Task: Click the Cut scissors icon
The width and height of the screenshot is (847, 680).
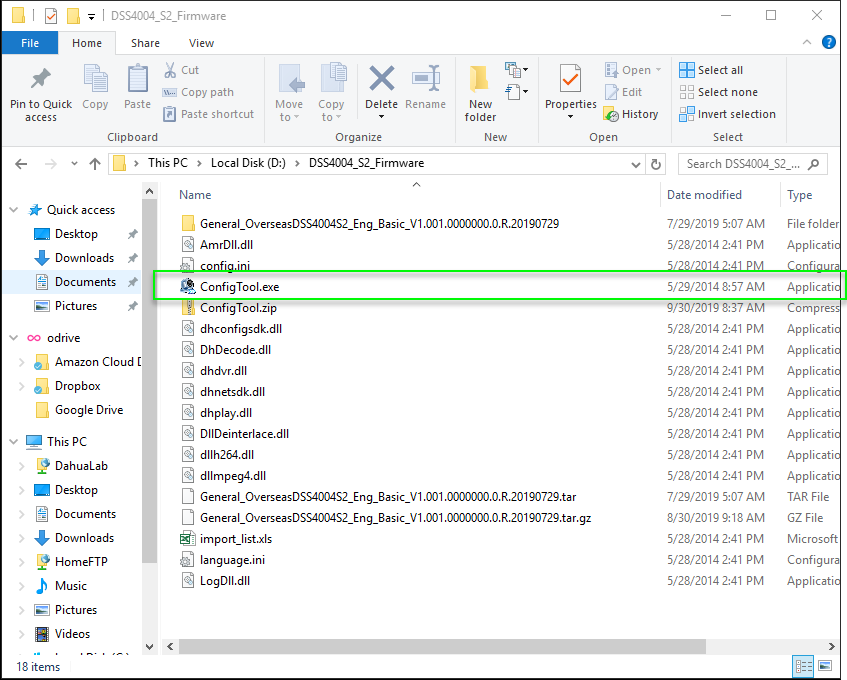Action: tap(170, 70)
